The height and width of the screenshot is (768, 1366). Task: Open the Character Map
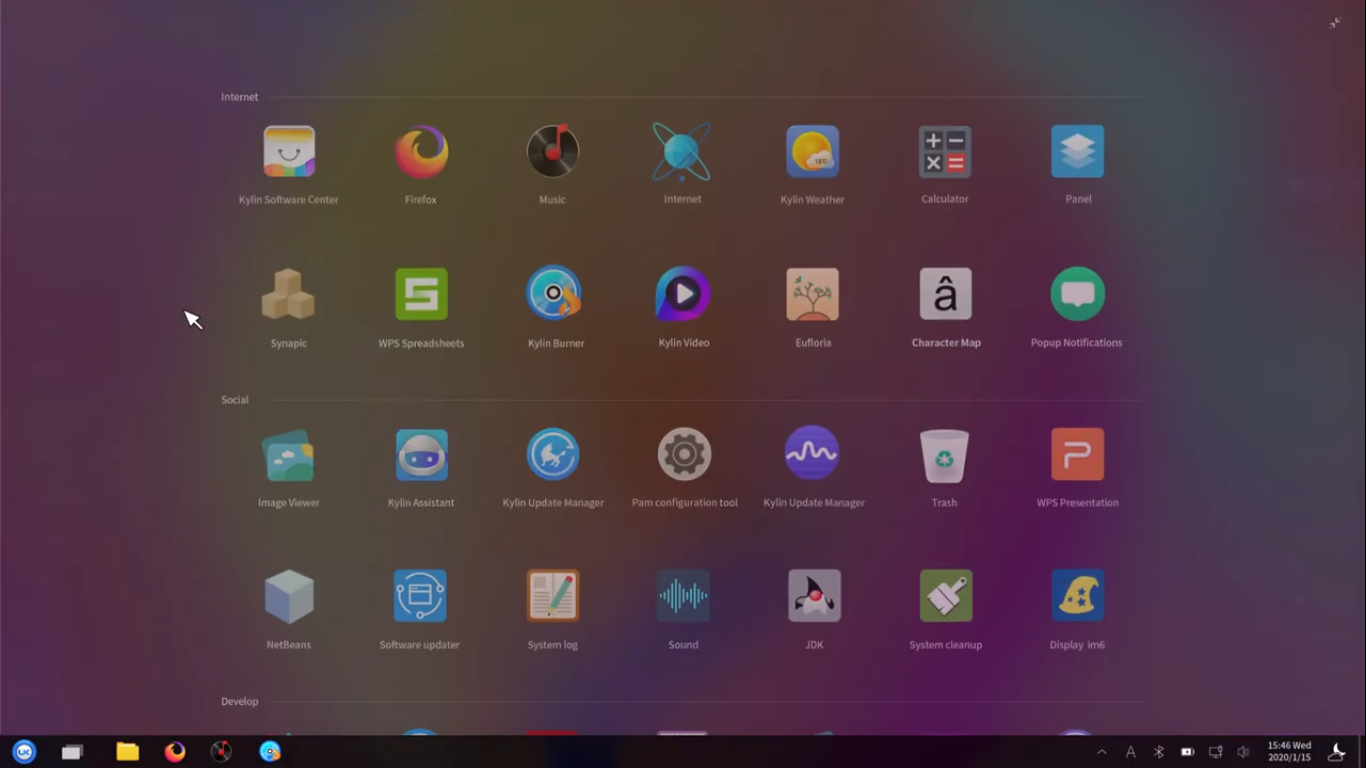click(x=944, y=294)
